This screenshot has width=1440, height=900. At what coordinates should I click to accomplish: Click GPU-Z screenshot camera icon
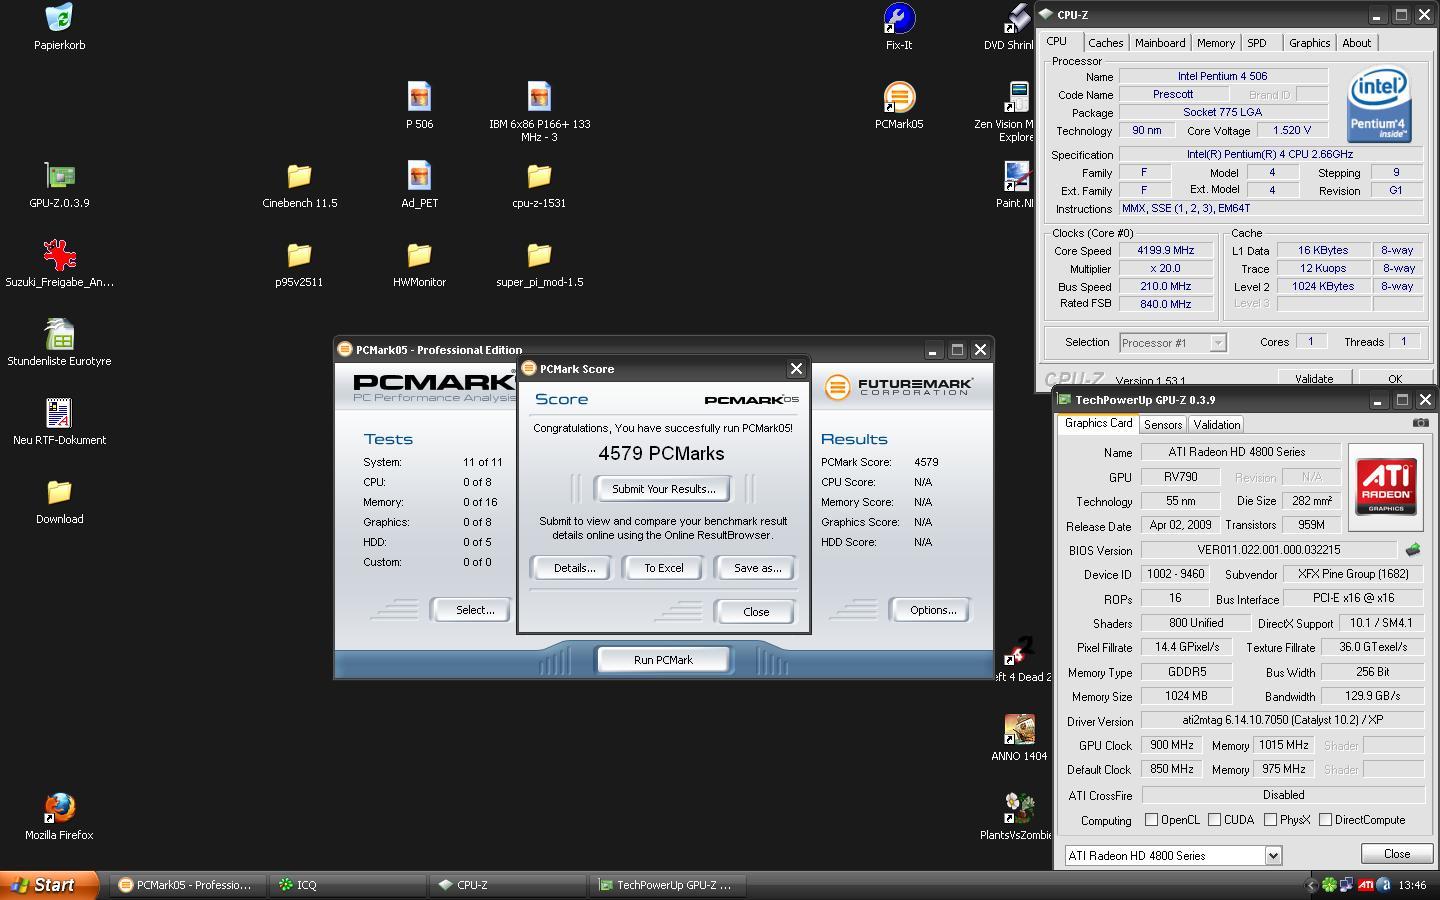1420,423
